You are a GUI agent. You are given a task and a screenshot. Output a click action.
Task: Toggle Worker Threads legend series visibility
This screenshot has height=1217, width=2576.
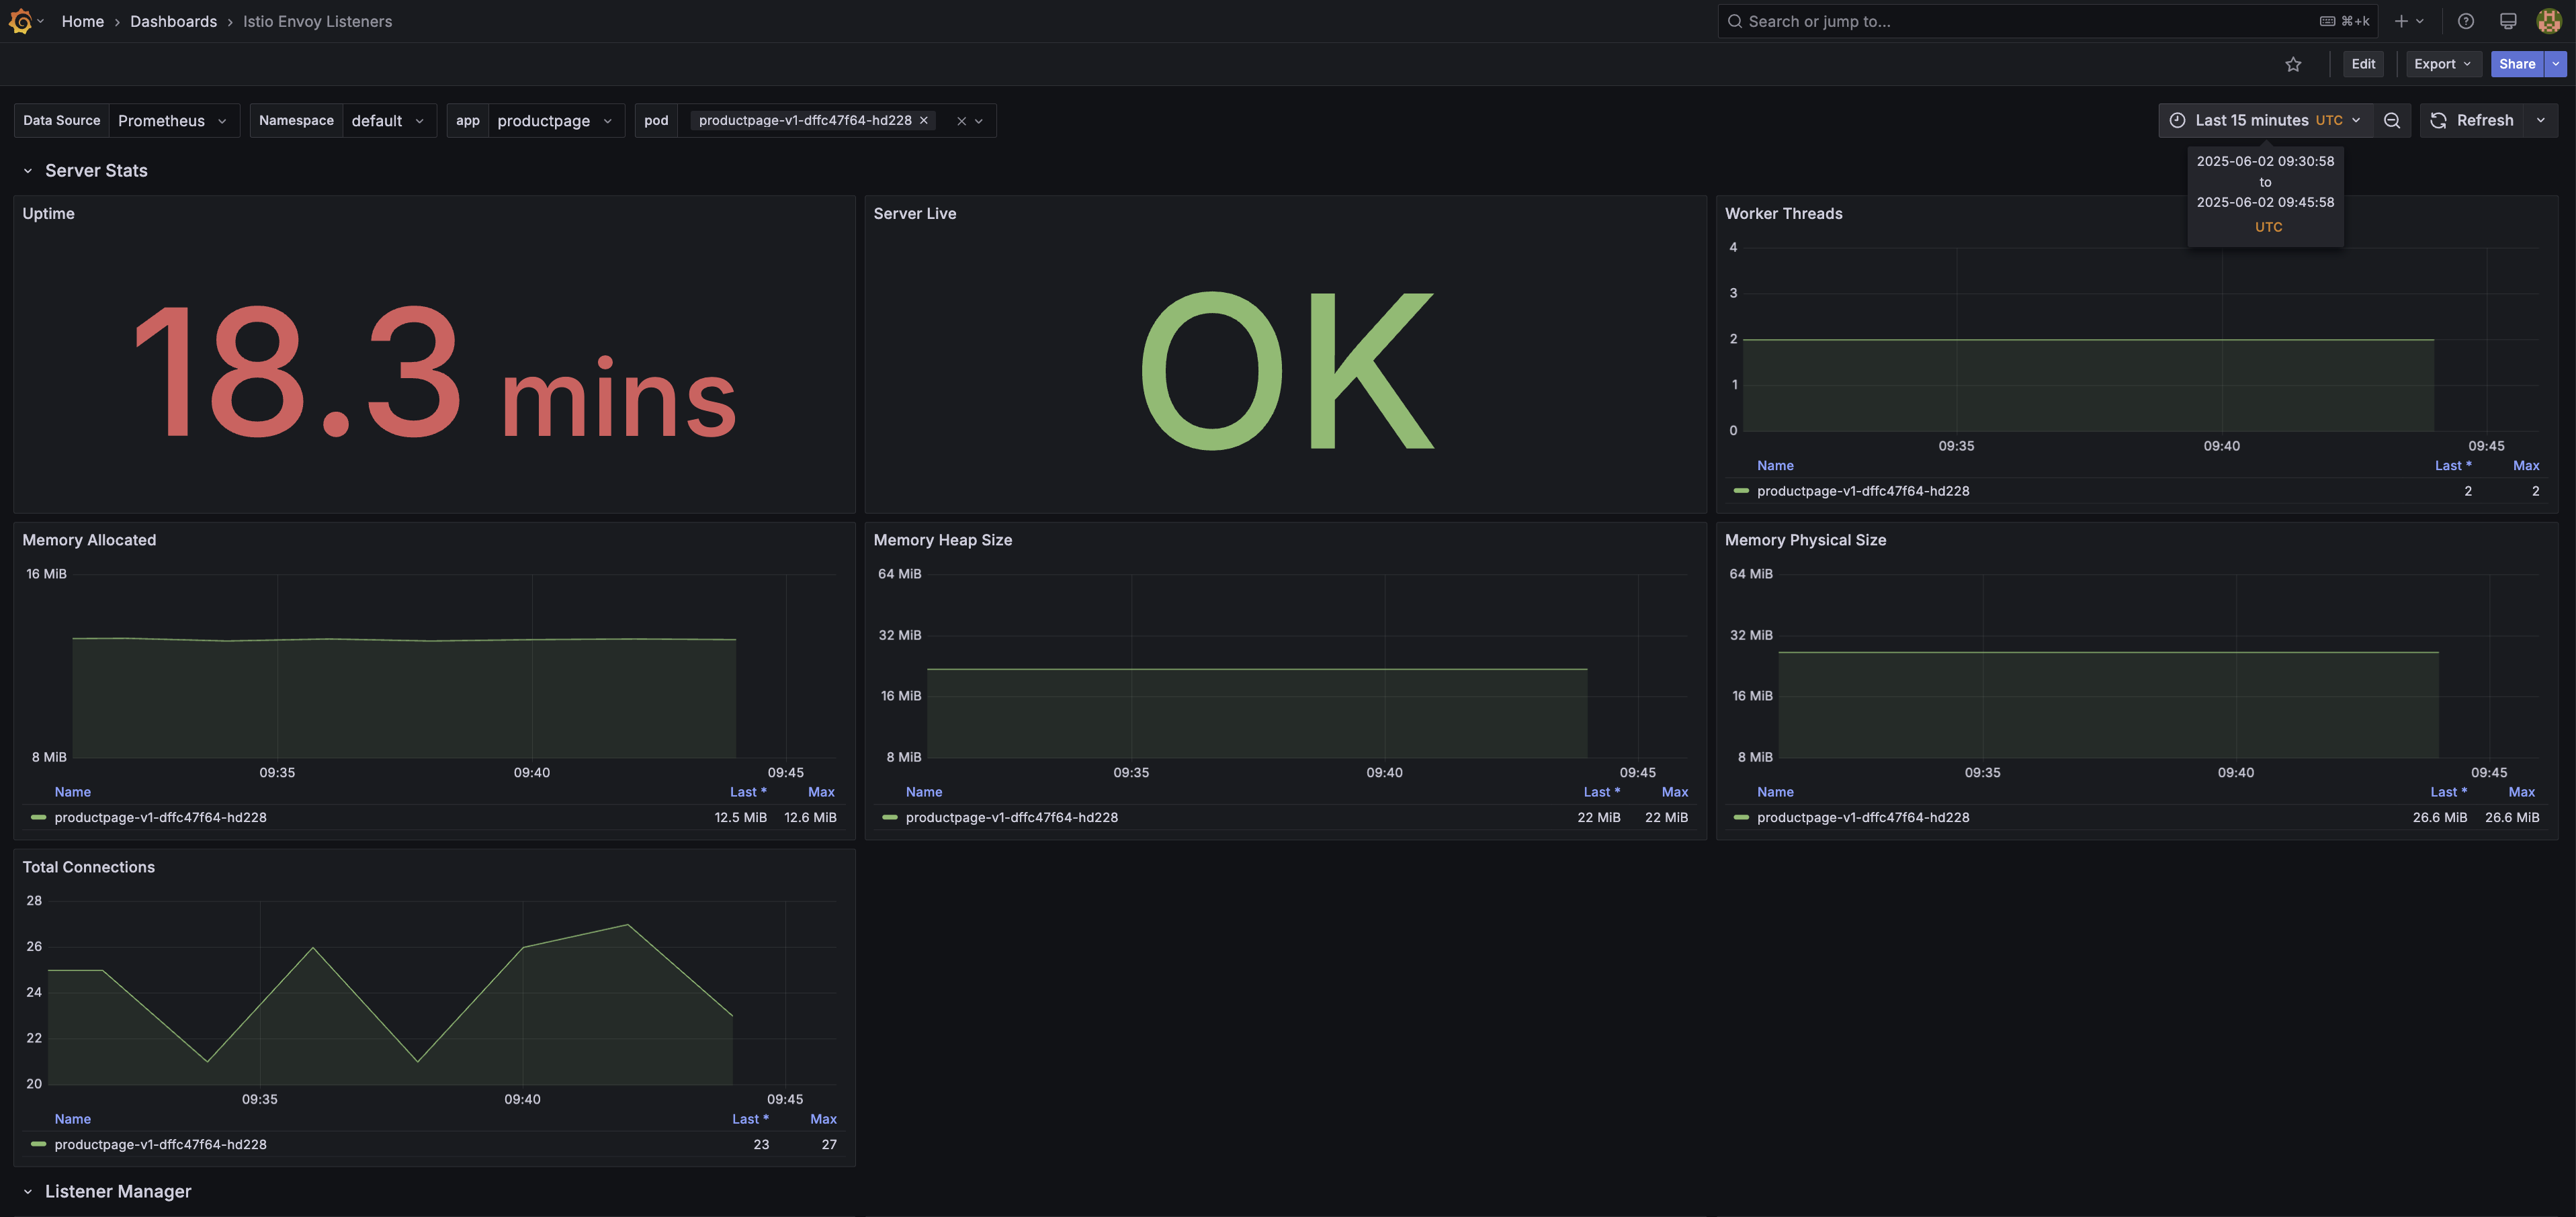[1862, 491]
